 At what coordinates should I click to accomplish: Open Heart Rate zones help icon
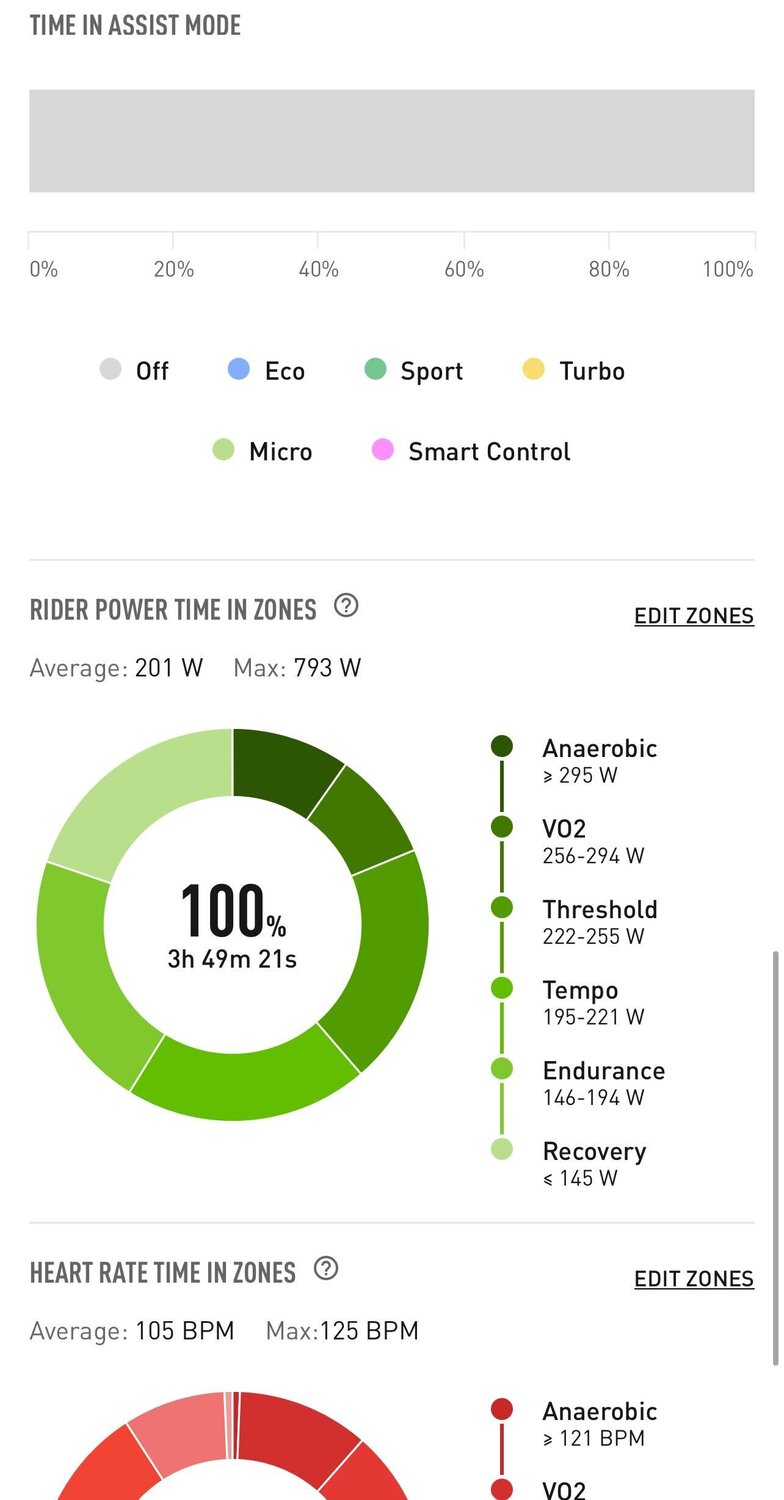point(326,1269)
